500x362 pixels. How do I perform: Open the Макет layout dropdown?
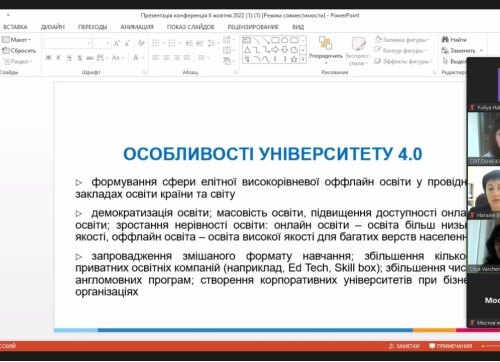(17, 40)
